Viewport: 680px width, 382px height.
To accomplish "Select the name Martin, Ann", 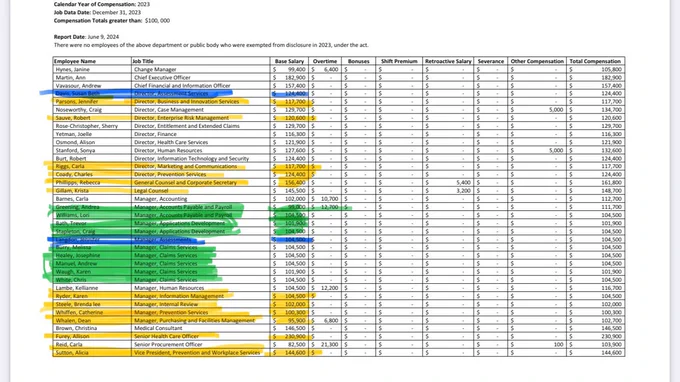I will (71, 78).
